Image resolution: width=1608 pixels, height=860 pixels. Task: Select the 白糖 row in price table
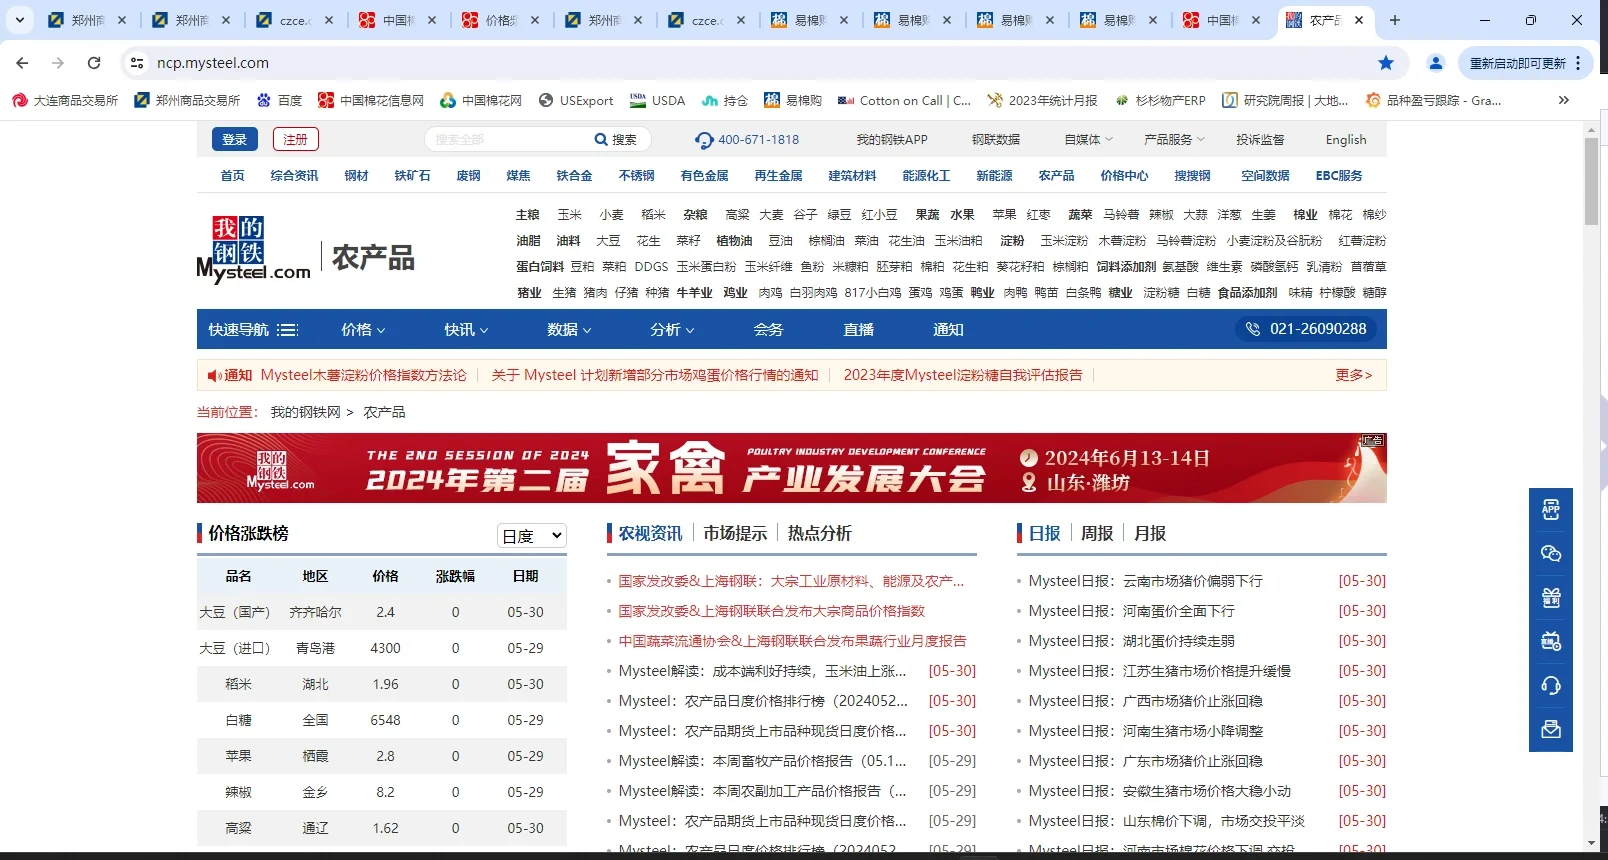pyautogui.click(x=382, y=720)
